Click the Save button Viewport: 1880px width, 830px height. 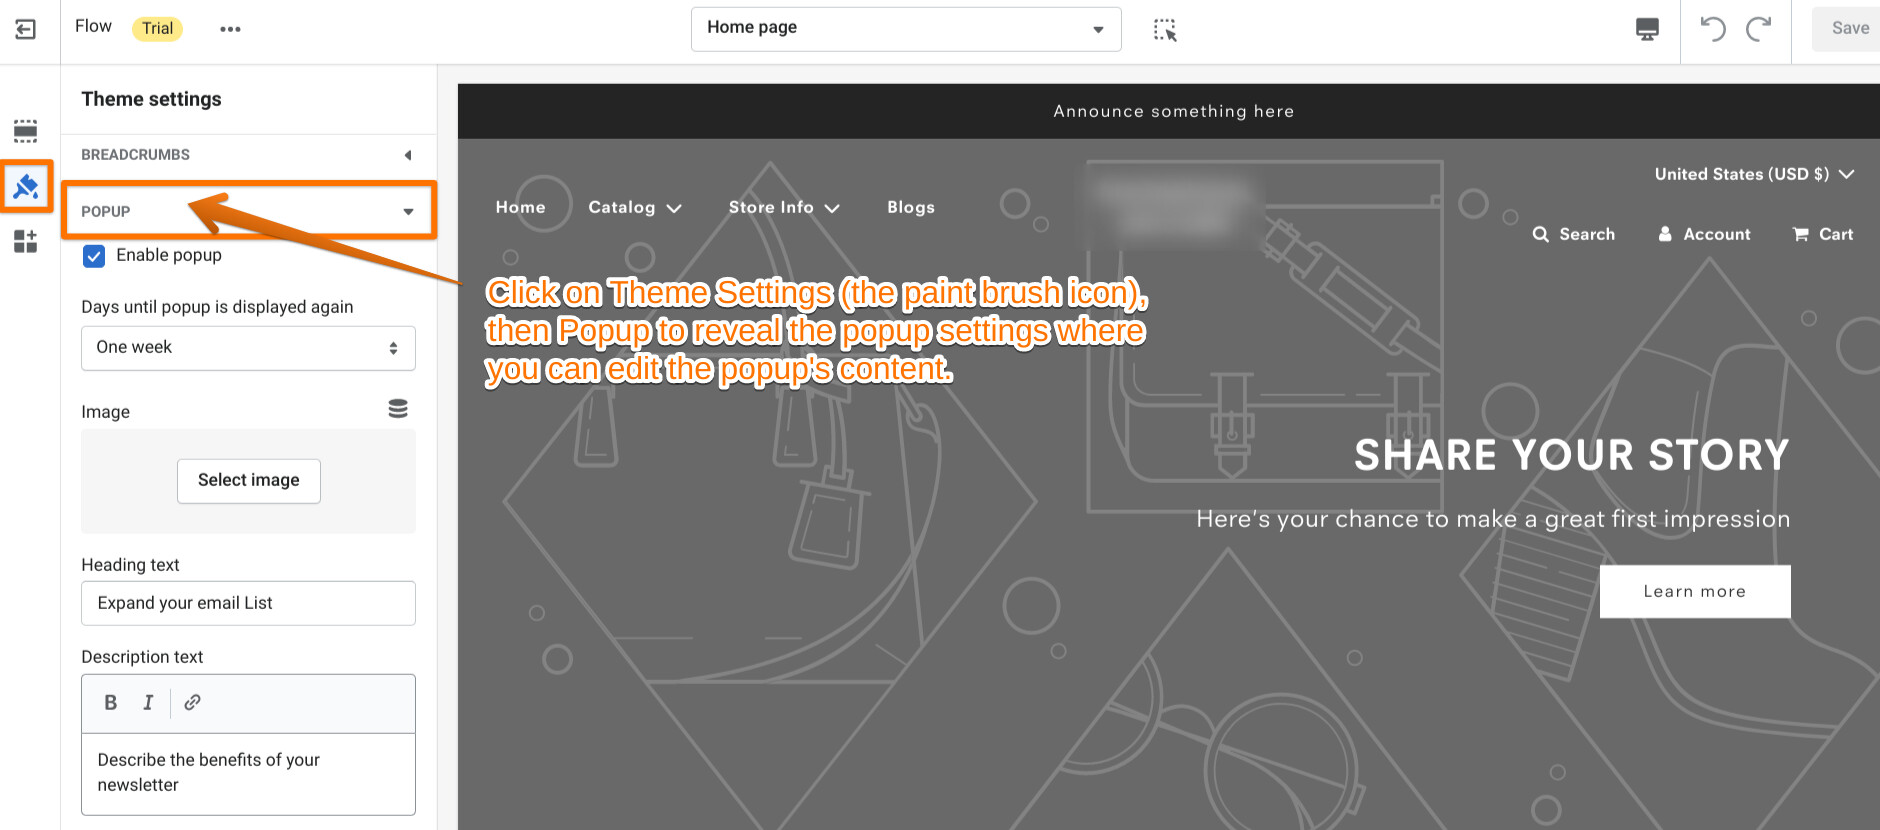tap(1849, 29)
